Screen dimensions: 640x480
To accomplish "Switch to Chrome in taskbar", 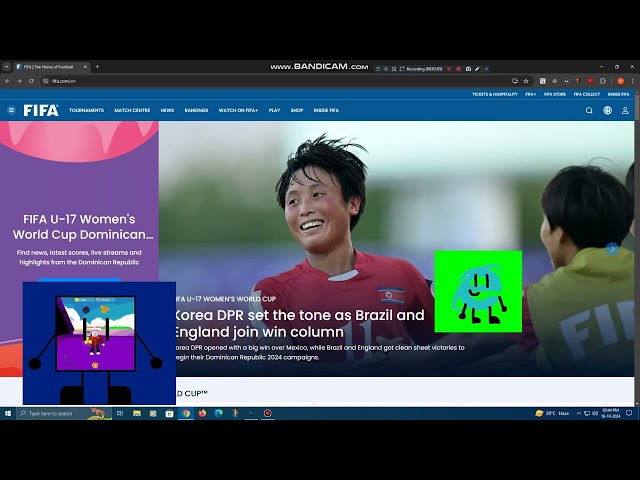I will tap(186, 413).
